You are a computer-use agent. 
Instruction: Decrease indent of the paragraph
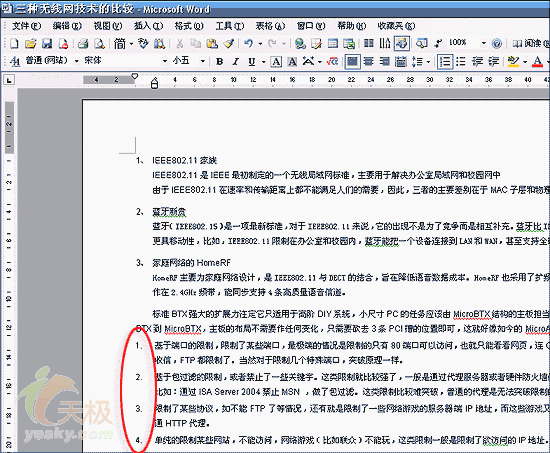(x=477, y=62)
